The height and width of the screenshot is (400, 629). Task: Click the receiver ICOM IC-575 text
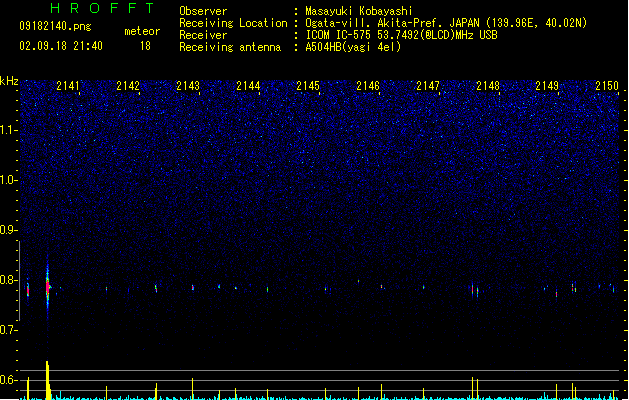tap(401, 35)
